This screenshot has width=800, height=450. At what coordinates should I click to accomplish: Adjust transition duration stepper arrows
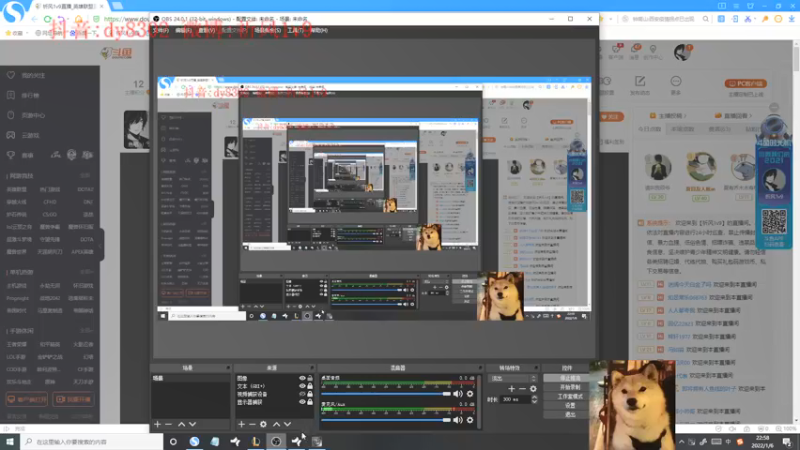click(534, 399)
